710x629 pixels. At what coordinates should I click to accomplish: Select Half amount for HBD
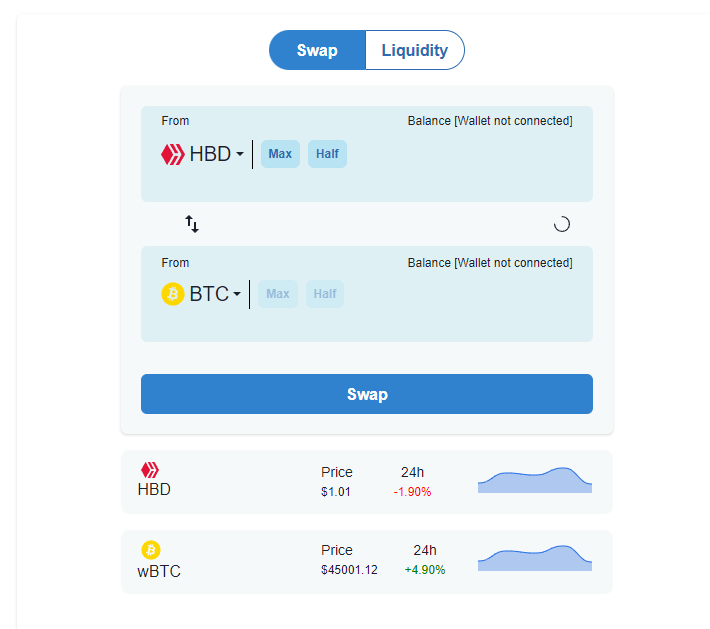[327, 154]
